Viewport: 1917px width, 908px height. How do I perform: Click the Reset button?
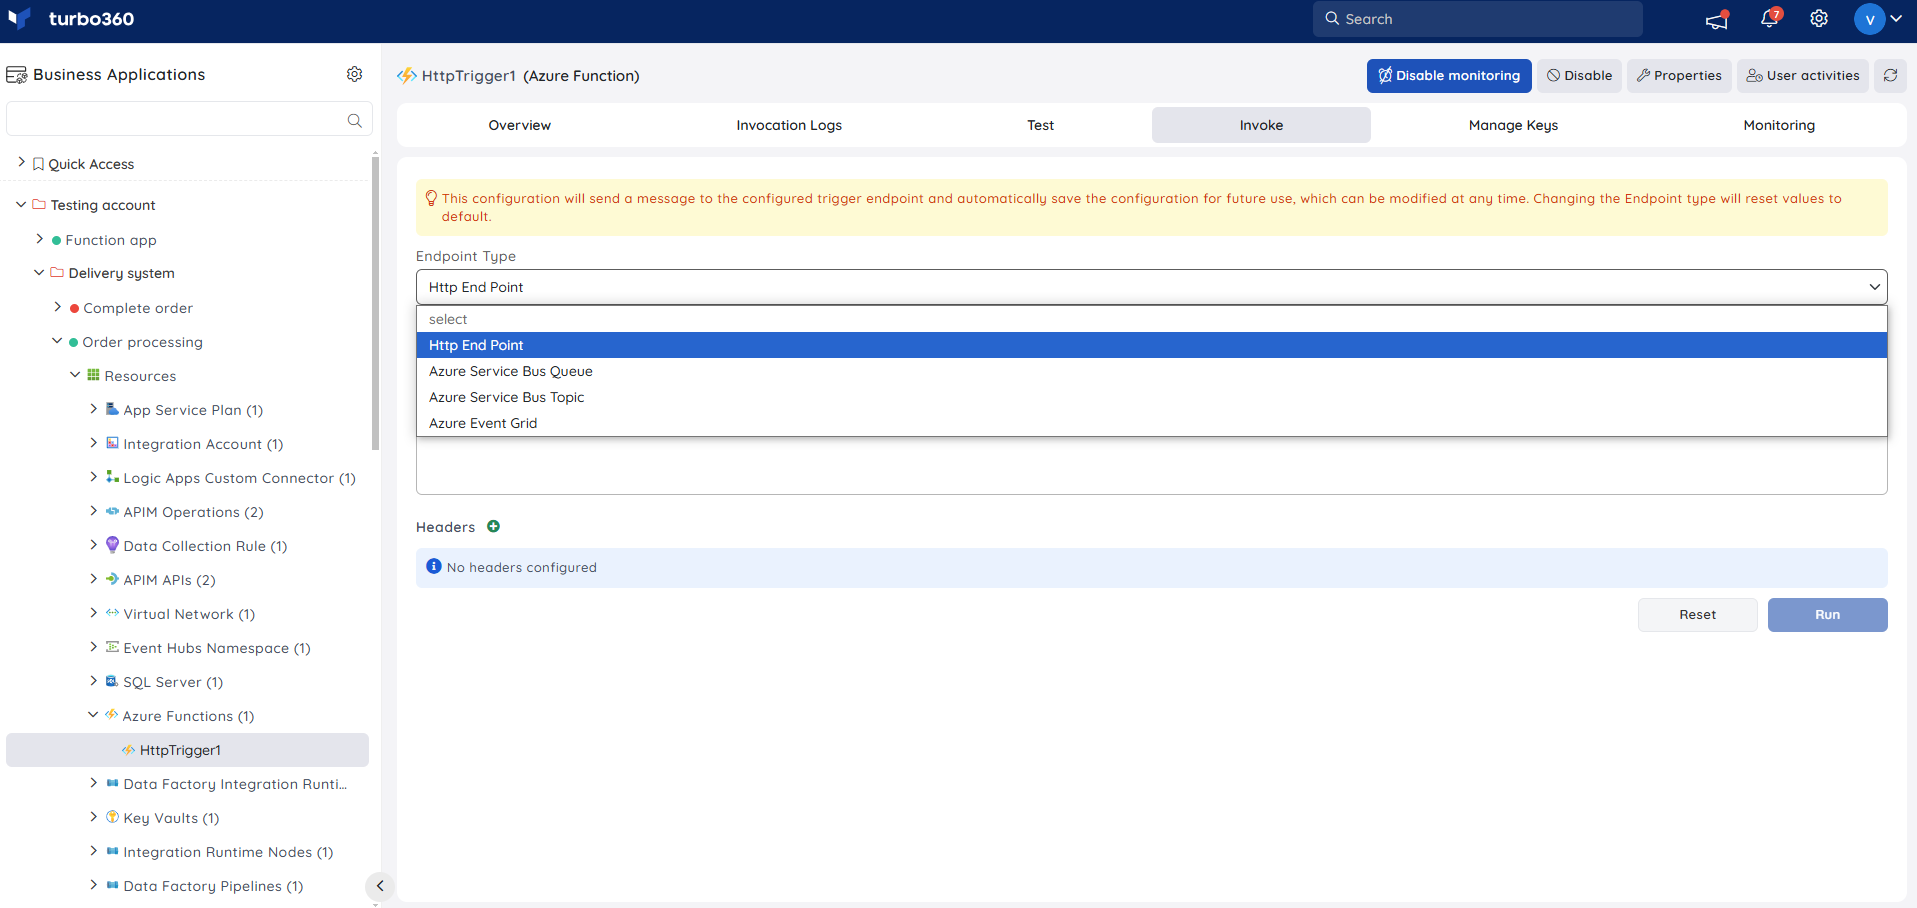pyautogui.click(x=1697, y=615)
